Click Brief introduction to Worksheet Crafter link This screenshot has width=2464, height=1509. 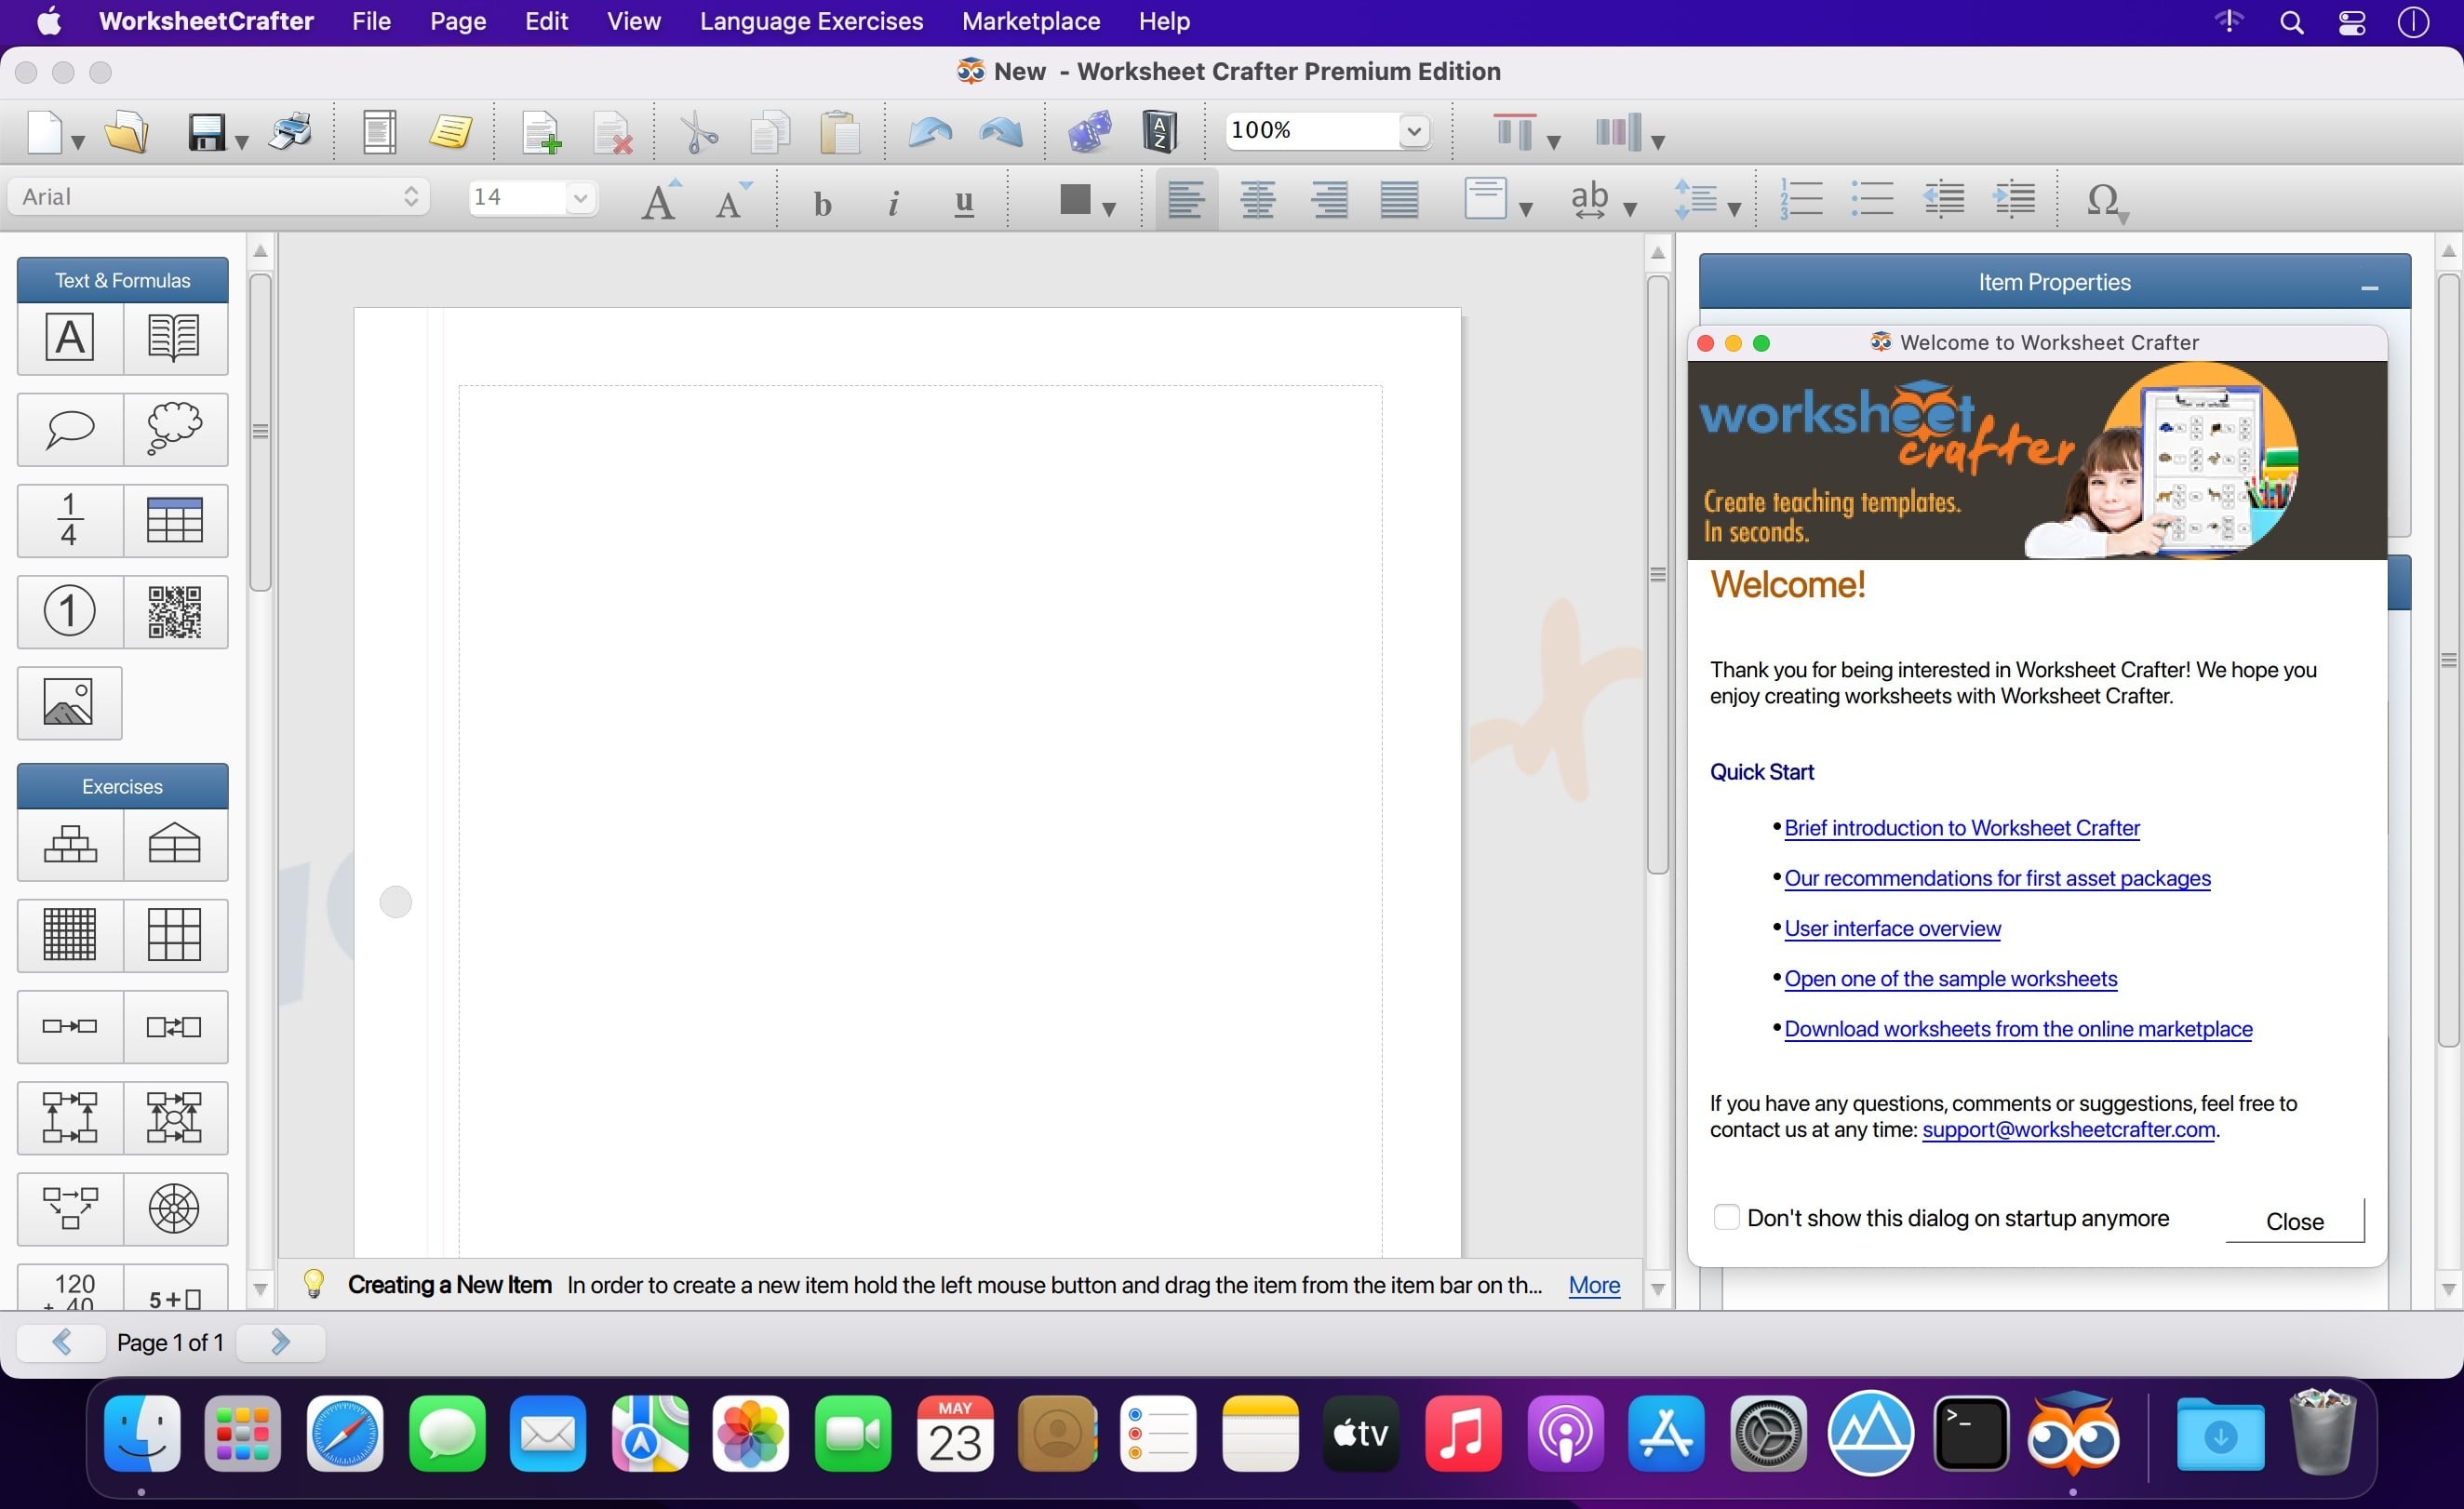click(x=1961, y=825)
